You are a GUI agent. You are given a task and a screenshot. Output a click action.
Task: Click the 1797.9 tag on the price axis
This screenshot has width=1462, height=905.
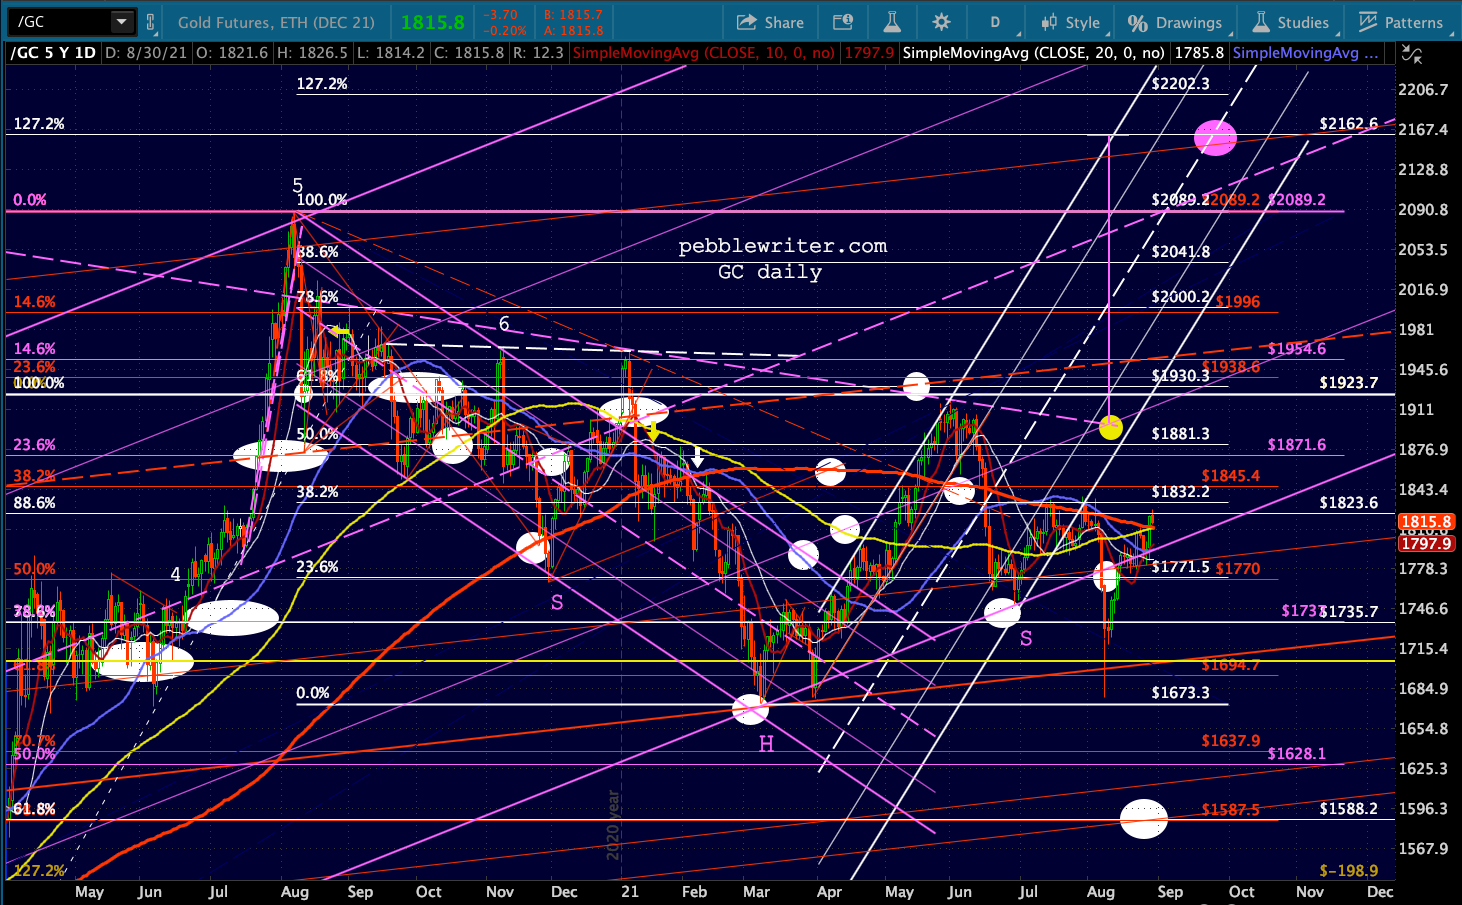[1426, 543]
